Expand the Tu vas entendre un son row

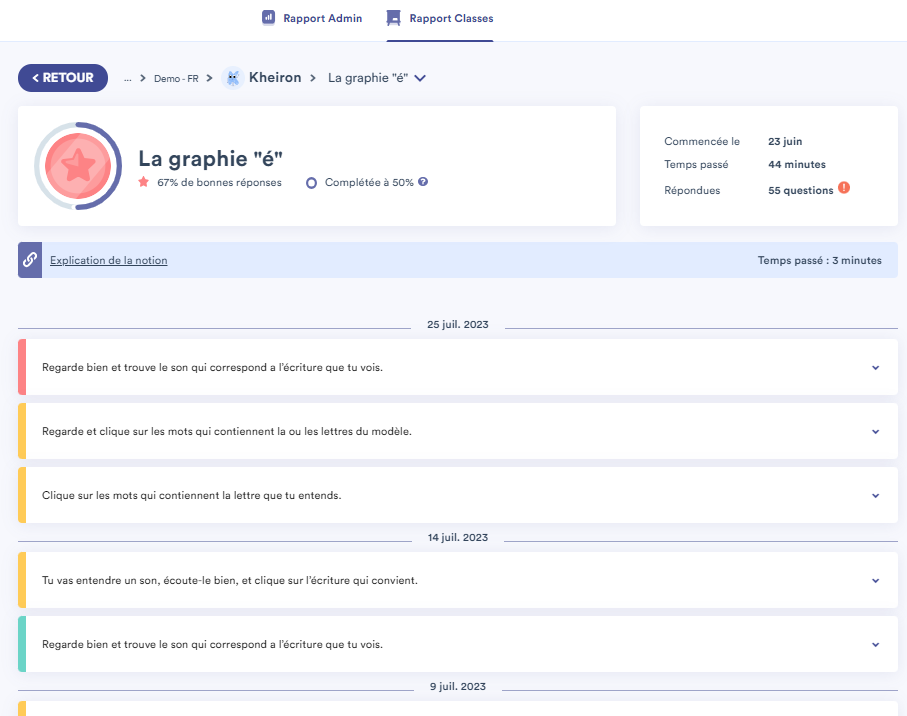click(458, 580)
